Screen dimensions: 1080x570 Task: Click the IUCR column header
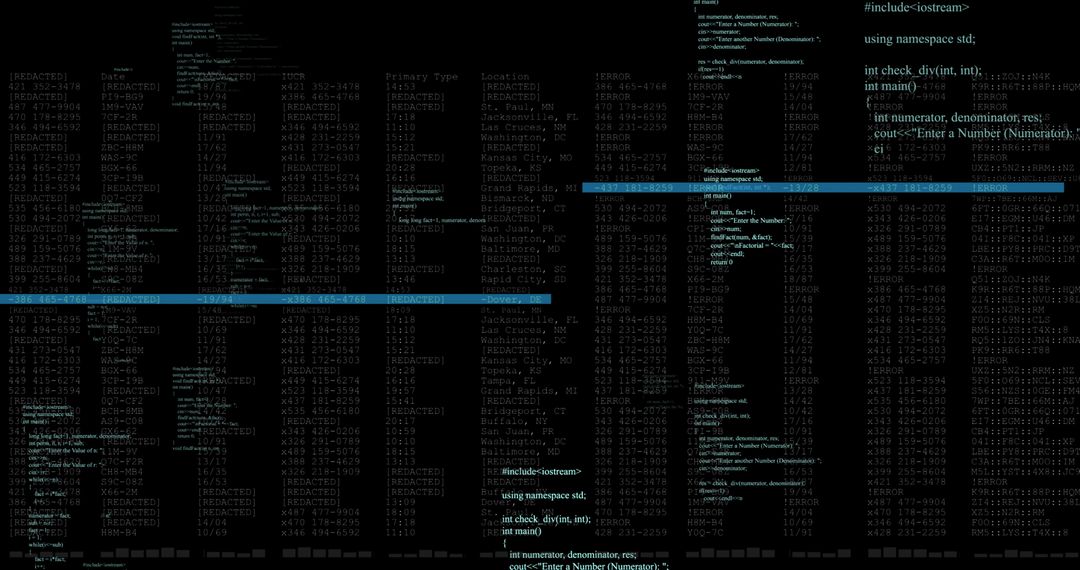tap(293, 76)
